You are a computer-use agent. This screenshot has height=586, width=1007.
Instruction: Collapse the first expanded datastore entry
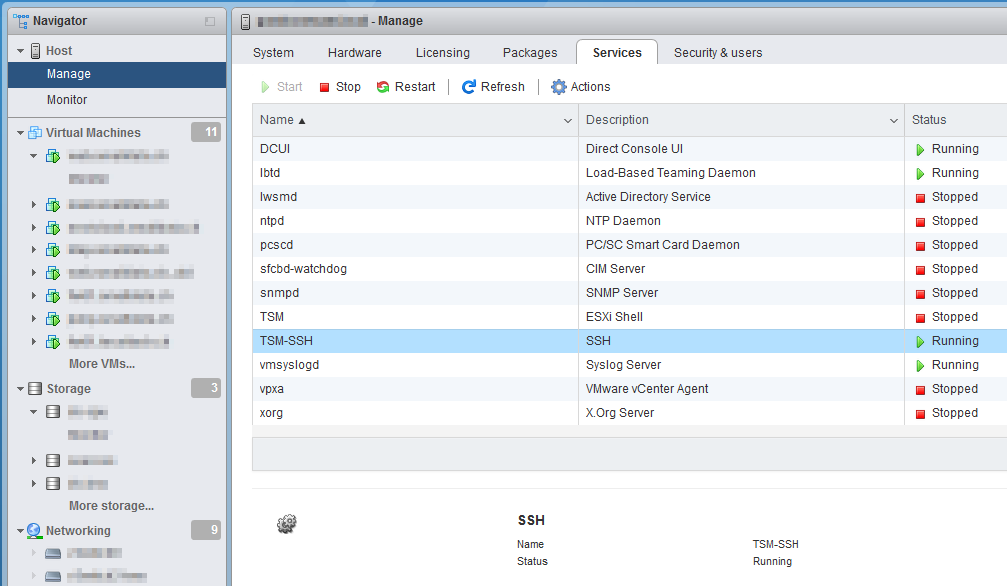[33, 411]
